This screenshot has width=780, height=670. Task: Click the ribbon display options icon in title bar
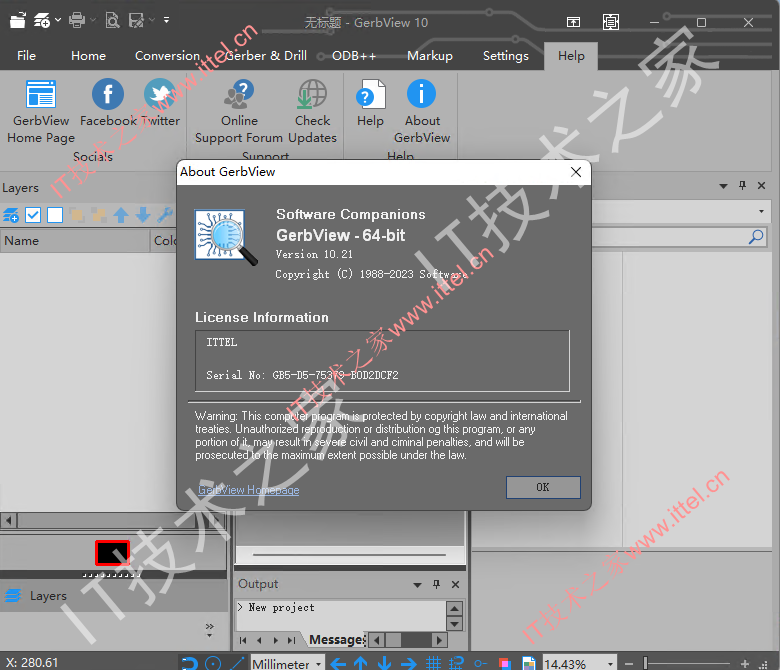click(x=574, y=22)
